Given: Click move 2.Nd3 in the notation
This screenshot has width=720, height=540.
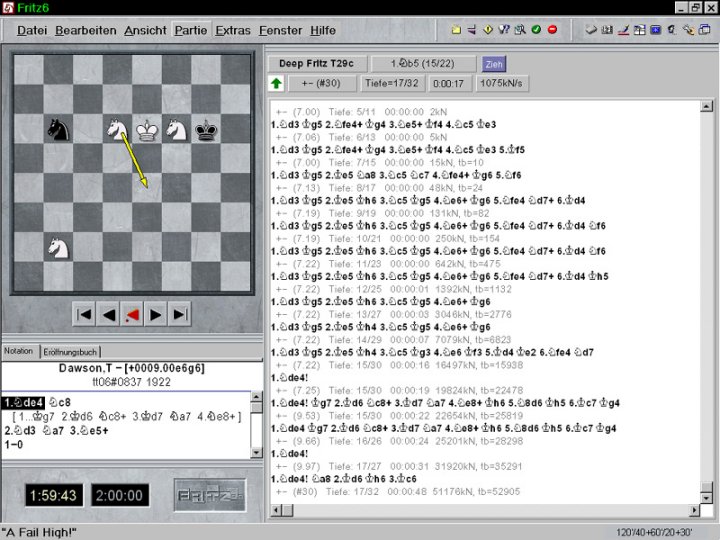Looking at the screenshot, I should tap(20, 431).
